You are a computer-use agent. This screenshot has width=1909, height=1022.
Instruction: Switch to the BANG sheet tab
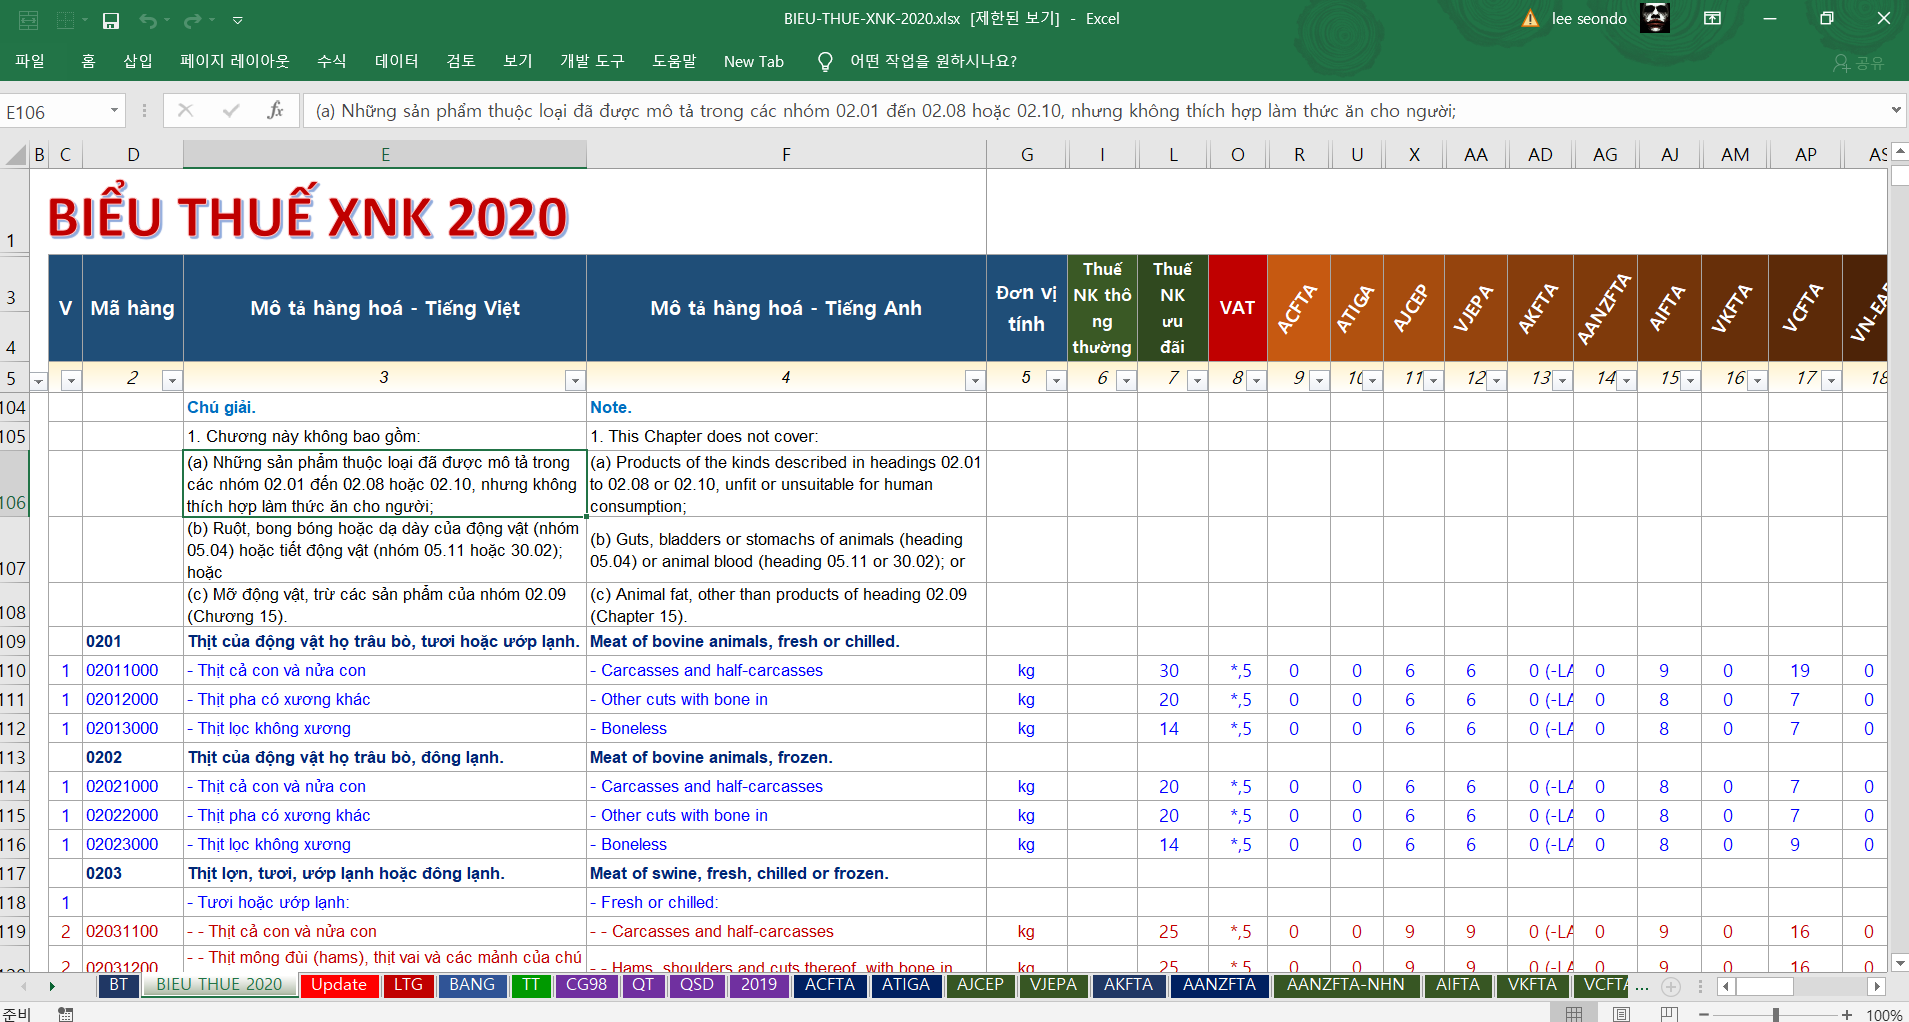[472, 985]
